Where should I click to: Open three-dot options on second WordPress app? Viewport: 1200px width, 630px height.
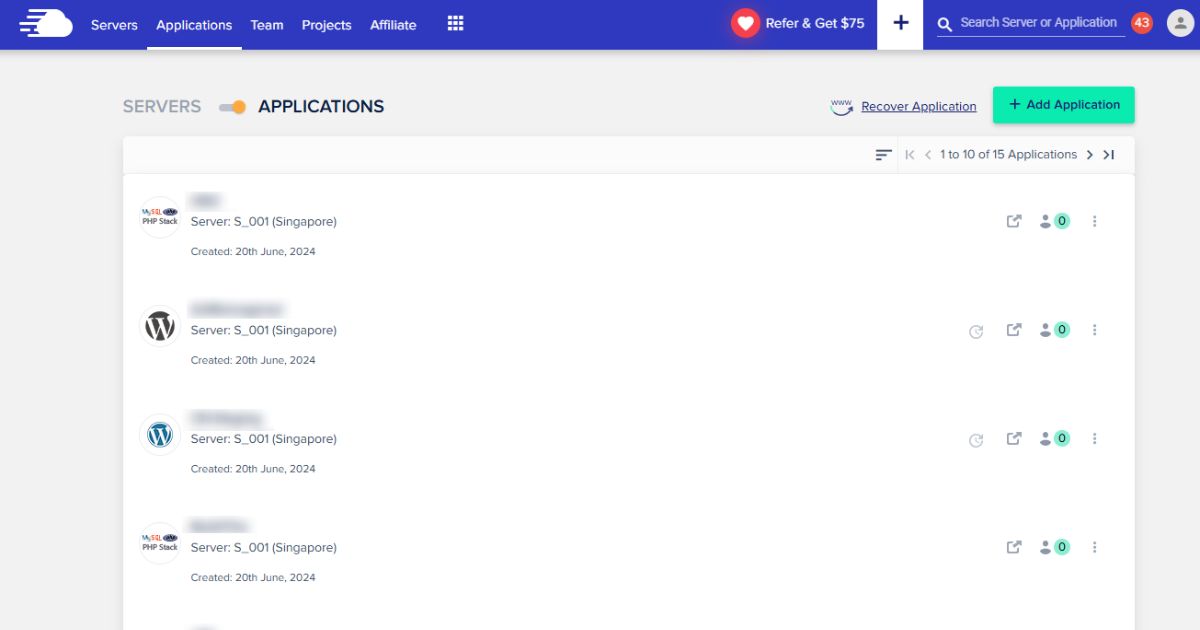click(x=1095, y=439)
